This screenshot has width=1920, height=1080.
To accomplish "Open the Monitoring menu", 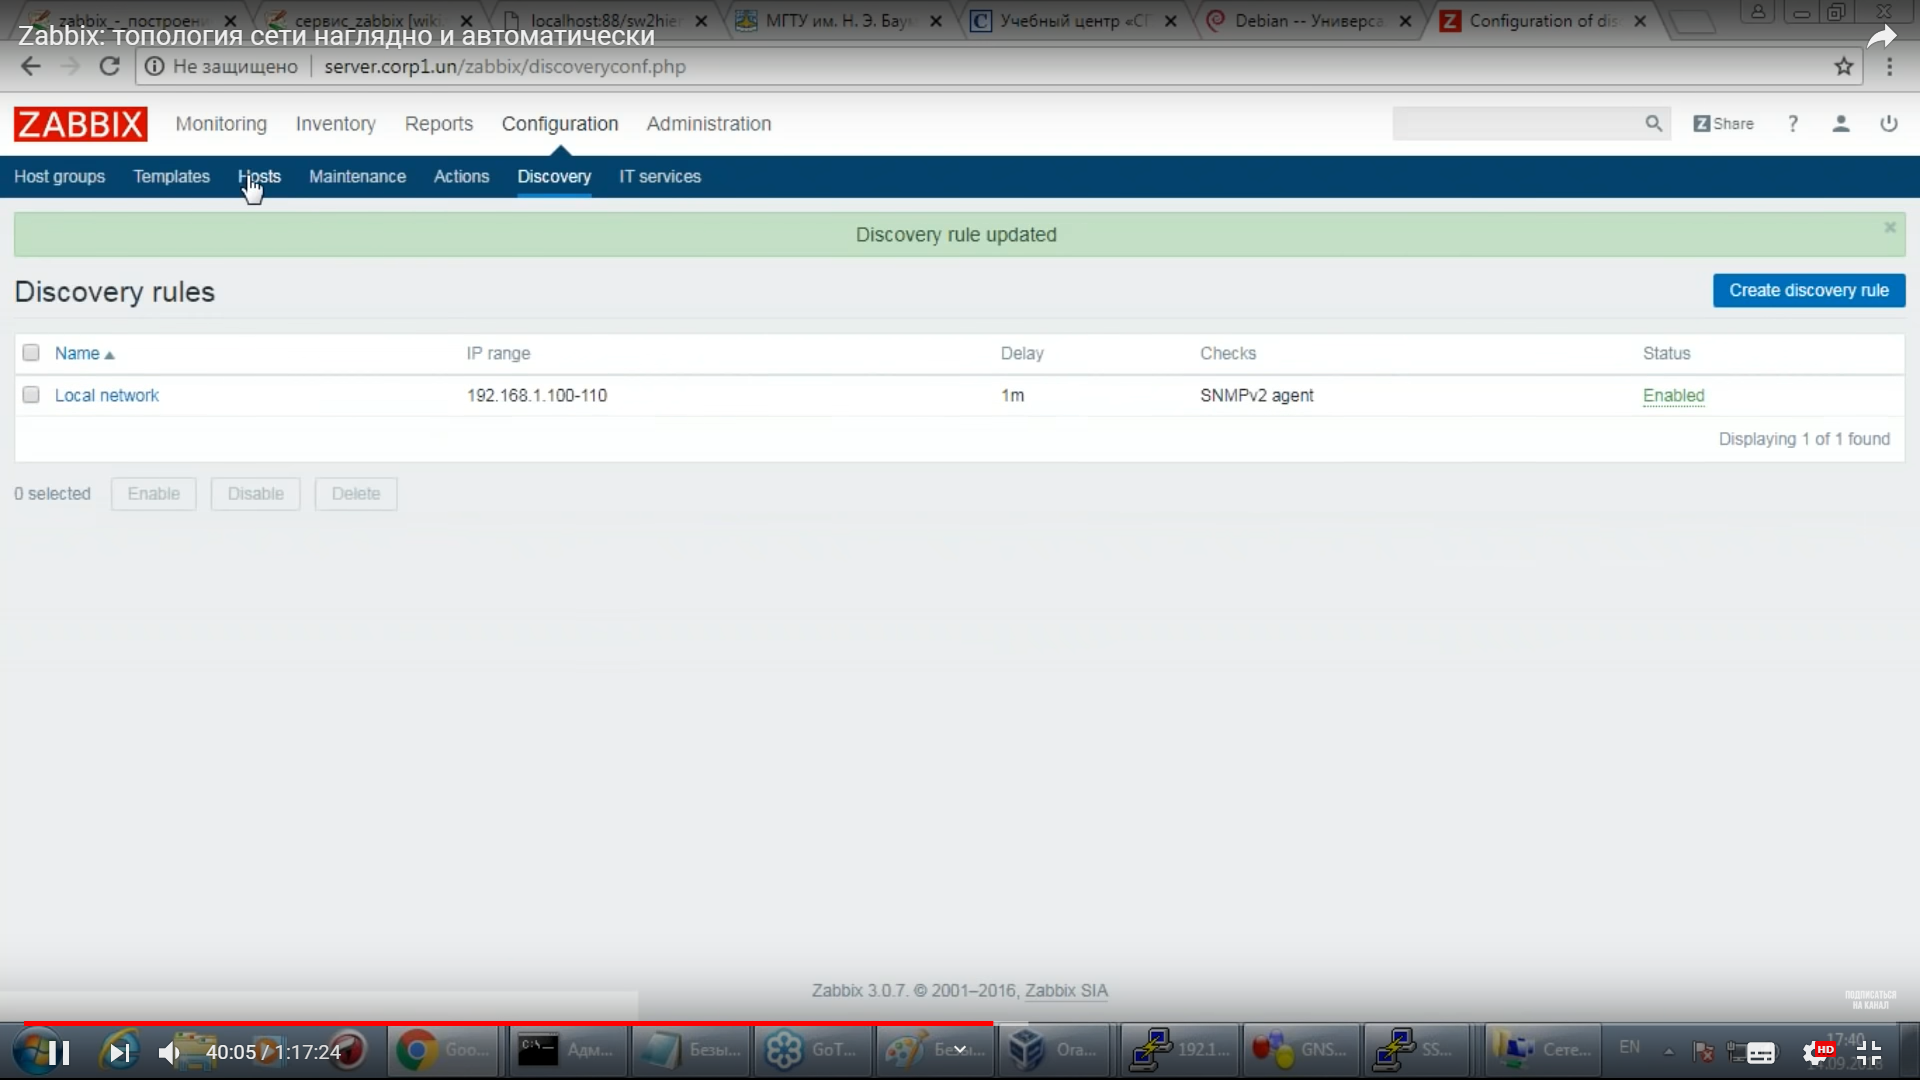I will coord(221,124).
